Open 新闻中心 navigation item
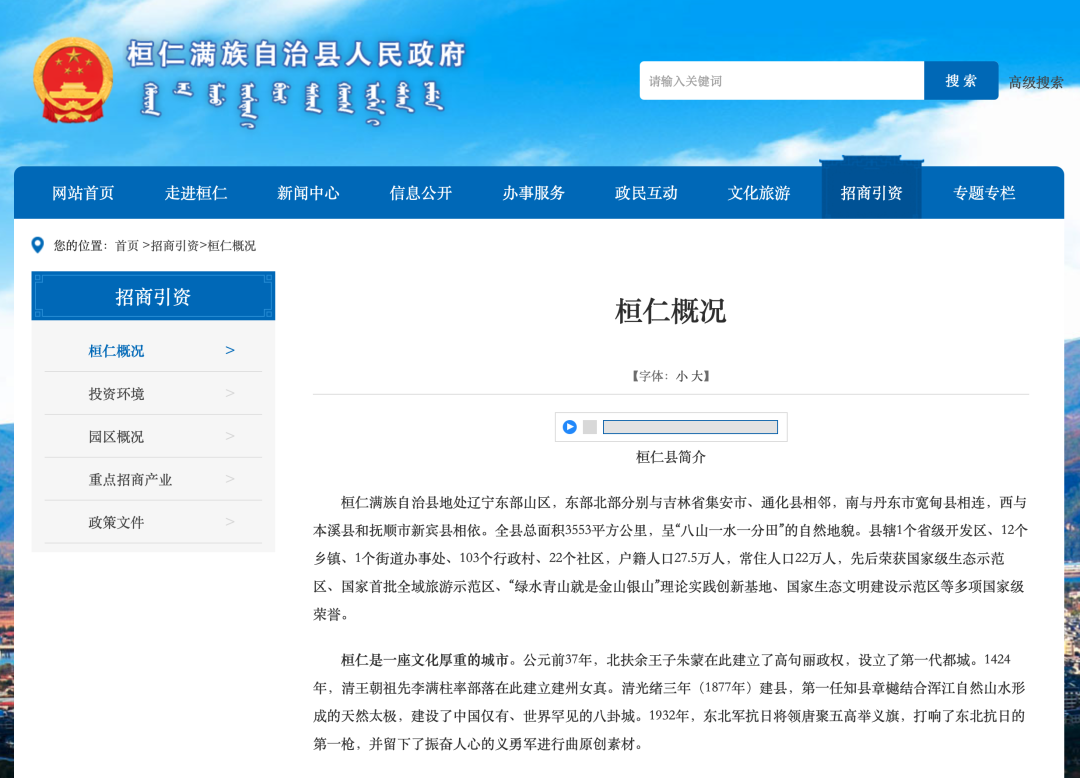1080x778 pixels. click(x=309, y=193)
